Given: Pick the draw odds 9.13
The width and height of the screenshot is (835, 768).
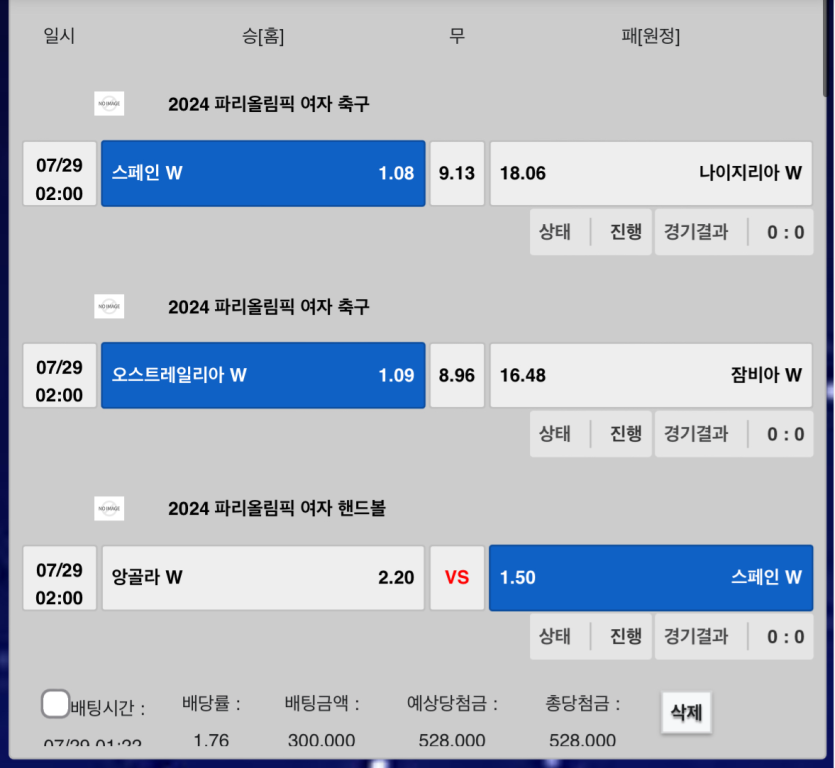Looking at the screenshot, I should (457, 173).
